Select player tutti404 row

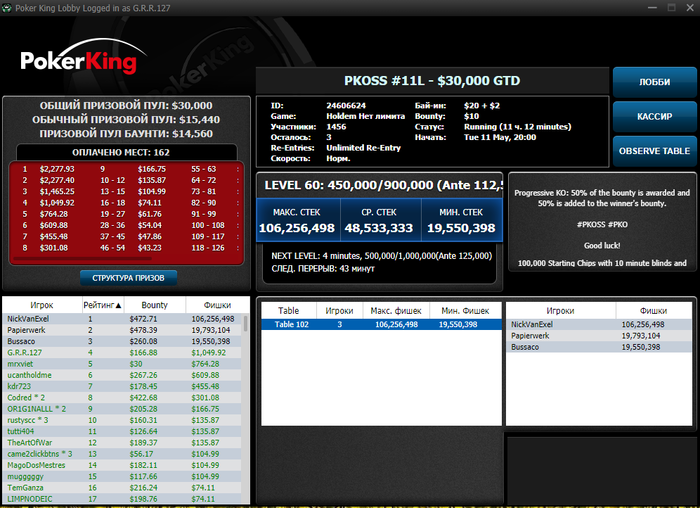[122, 431]
